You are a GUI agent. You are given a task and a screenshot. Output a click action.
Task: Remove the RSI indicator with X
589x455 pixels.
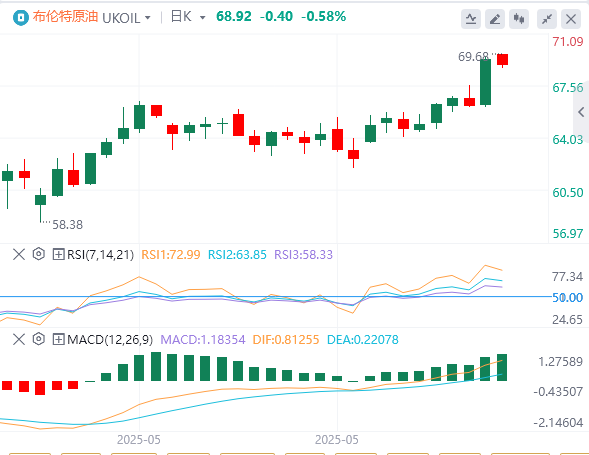pos(19,254)
